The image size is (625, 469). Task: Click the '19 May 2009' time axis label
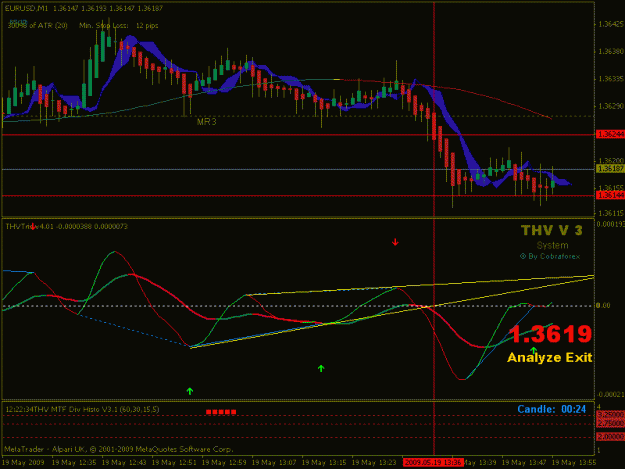pos(23,463)
